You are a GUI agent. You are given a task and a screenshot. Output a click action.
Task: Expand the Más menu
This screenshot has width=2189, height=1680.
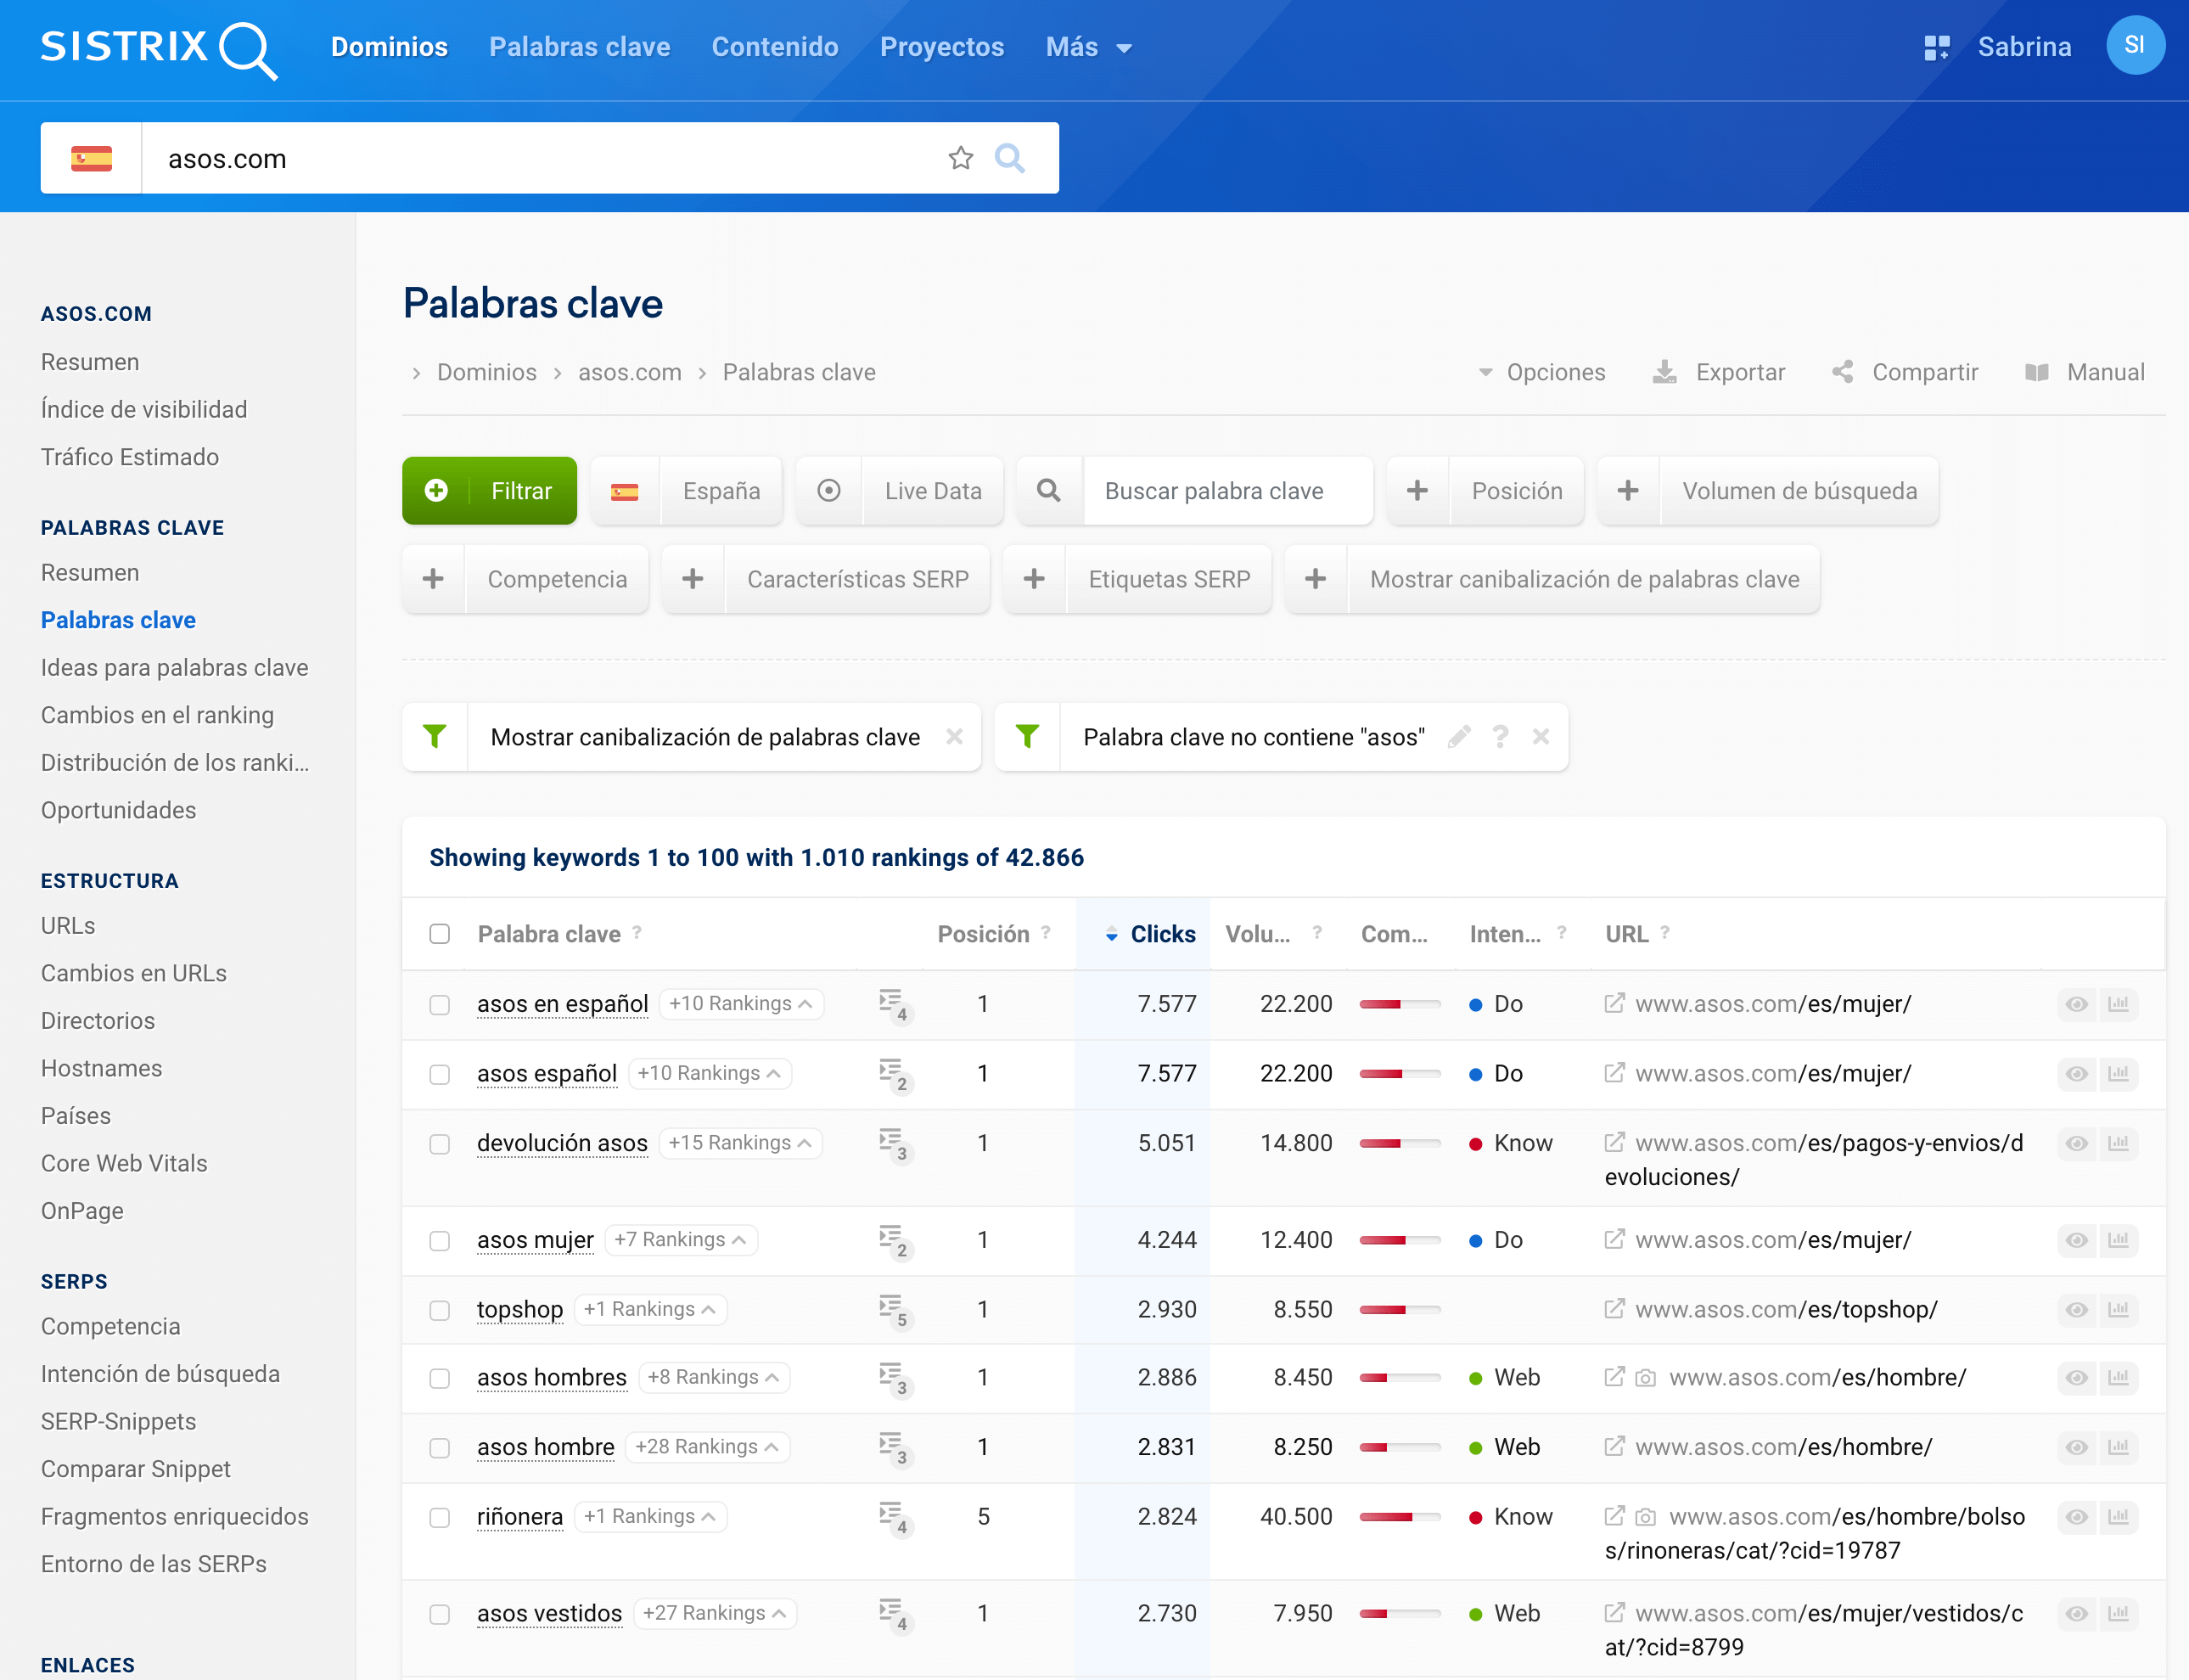(x=1088, y=47)
